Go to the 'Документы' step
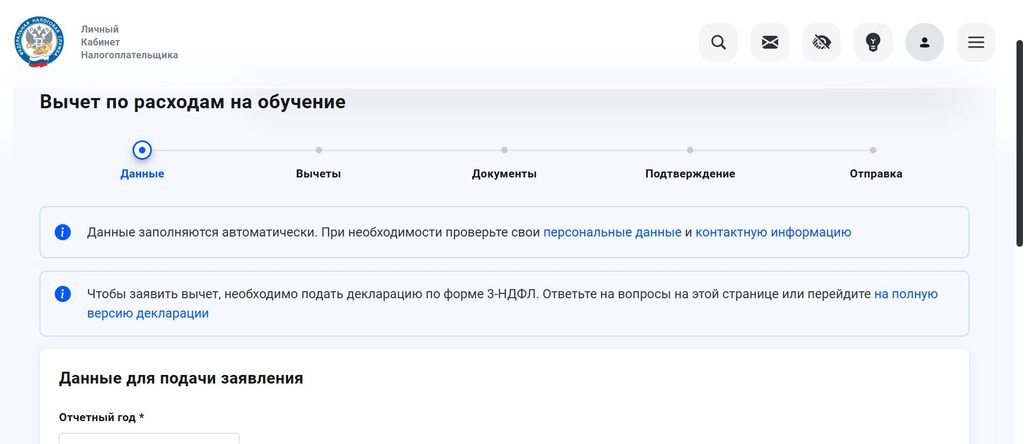 point(504,174)
